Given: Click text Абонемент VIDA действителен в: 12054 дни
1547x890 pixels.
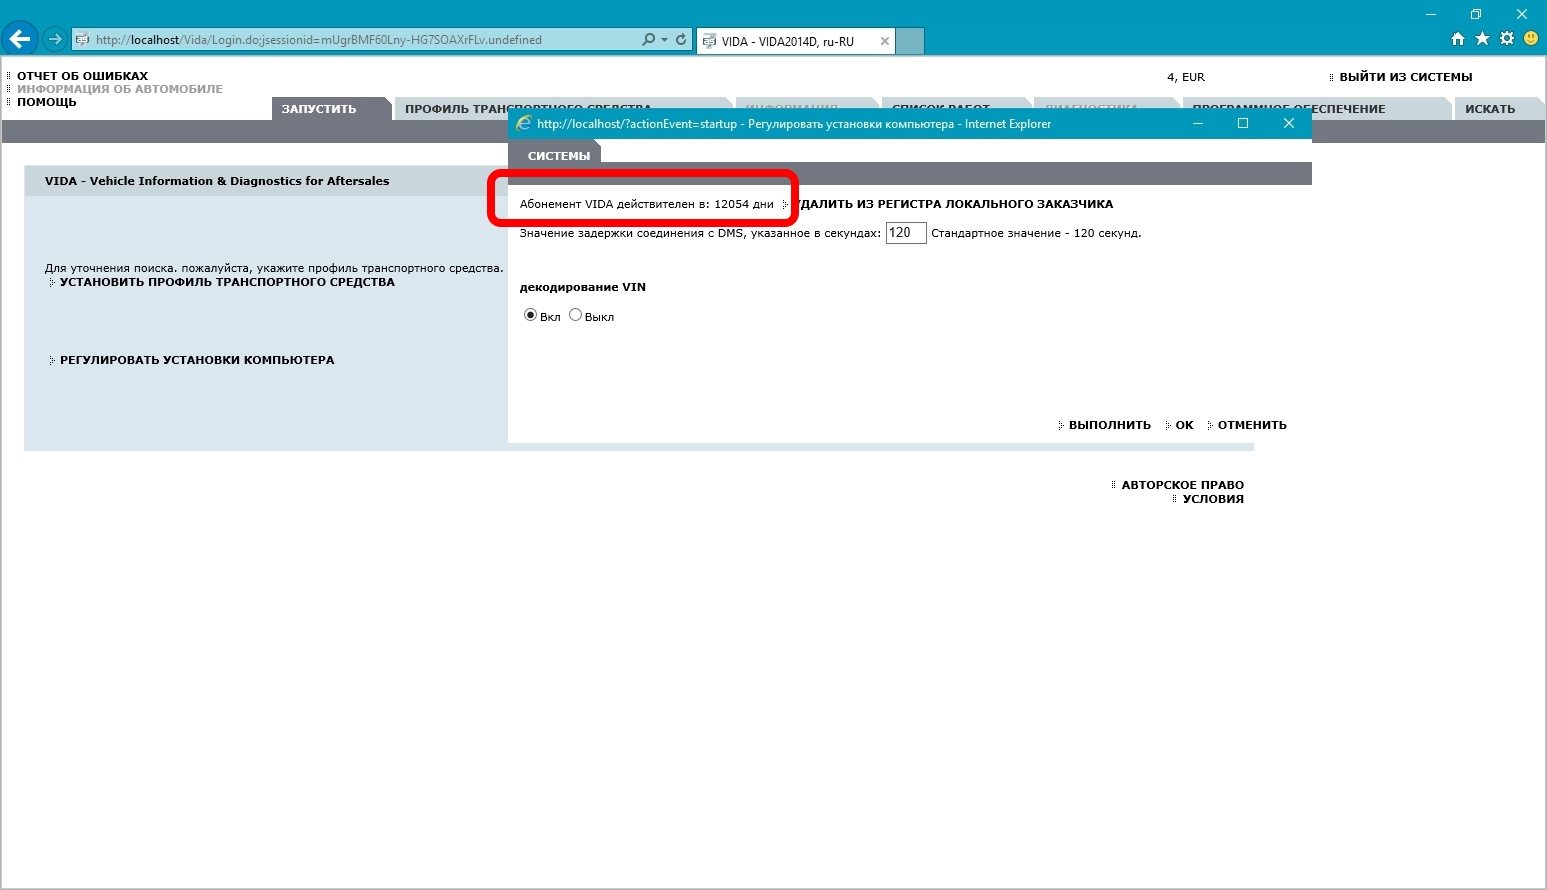Looking at the screenshot, I should pos(646,204).
